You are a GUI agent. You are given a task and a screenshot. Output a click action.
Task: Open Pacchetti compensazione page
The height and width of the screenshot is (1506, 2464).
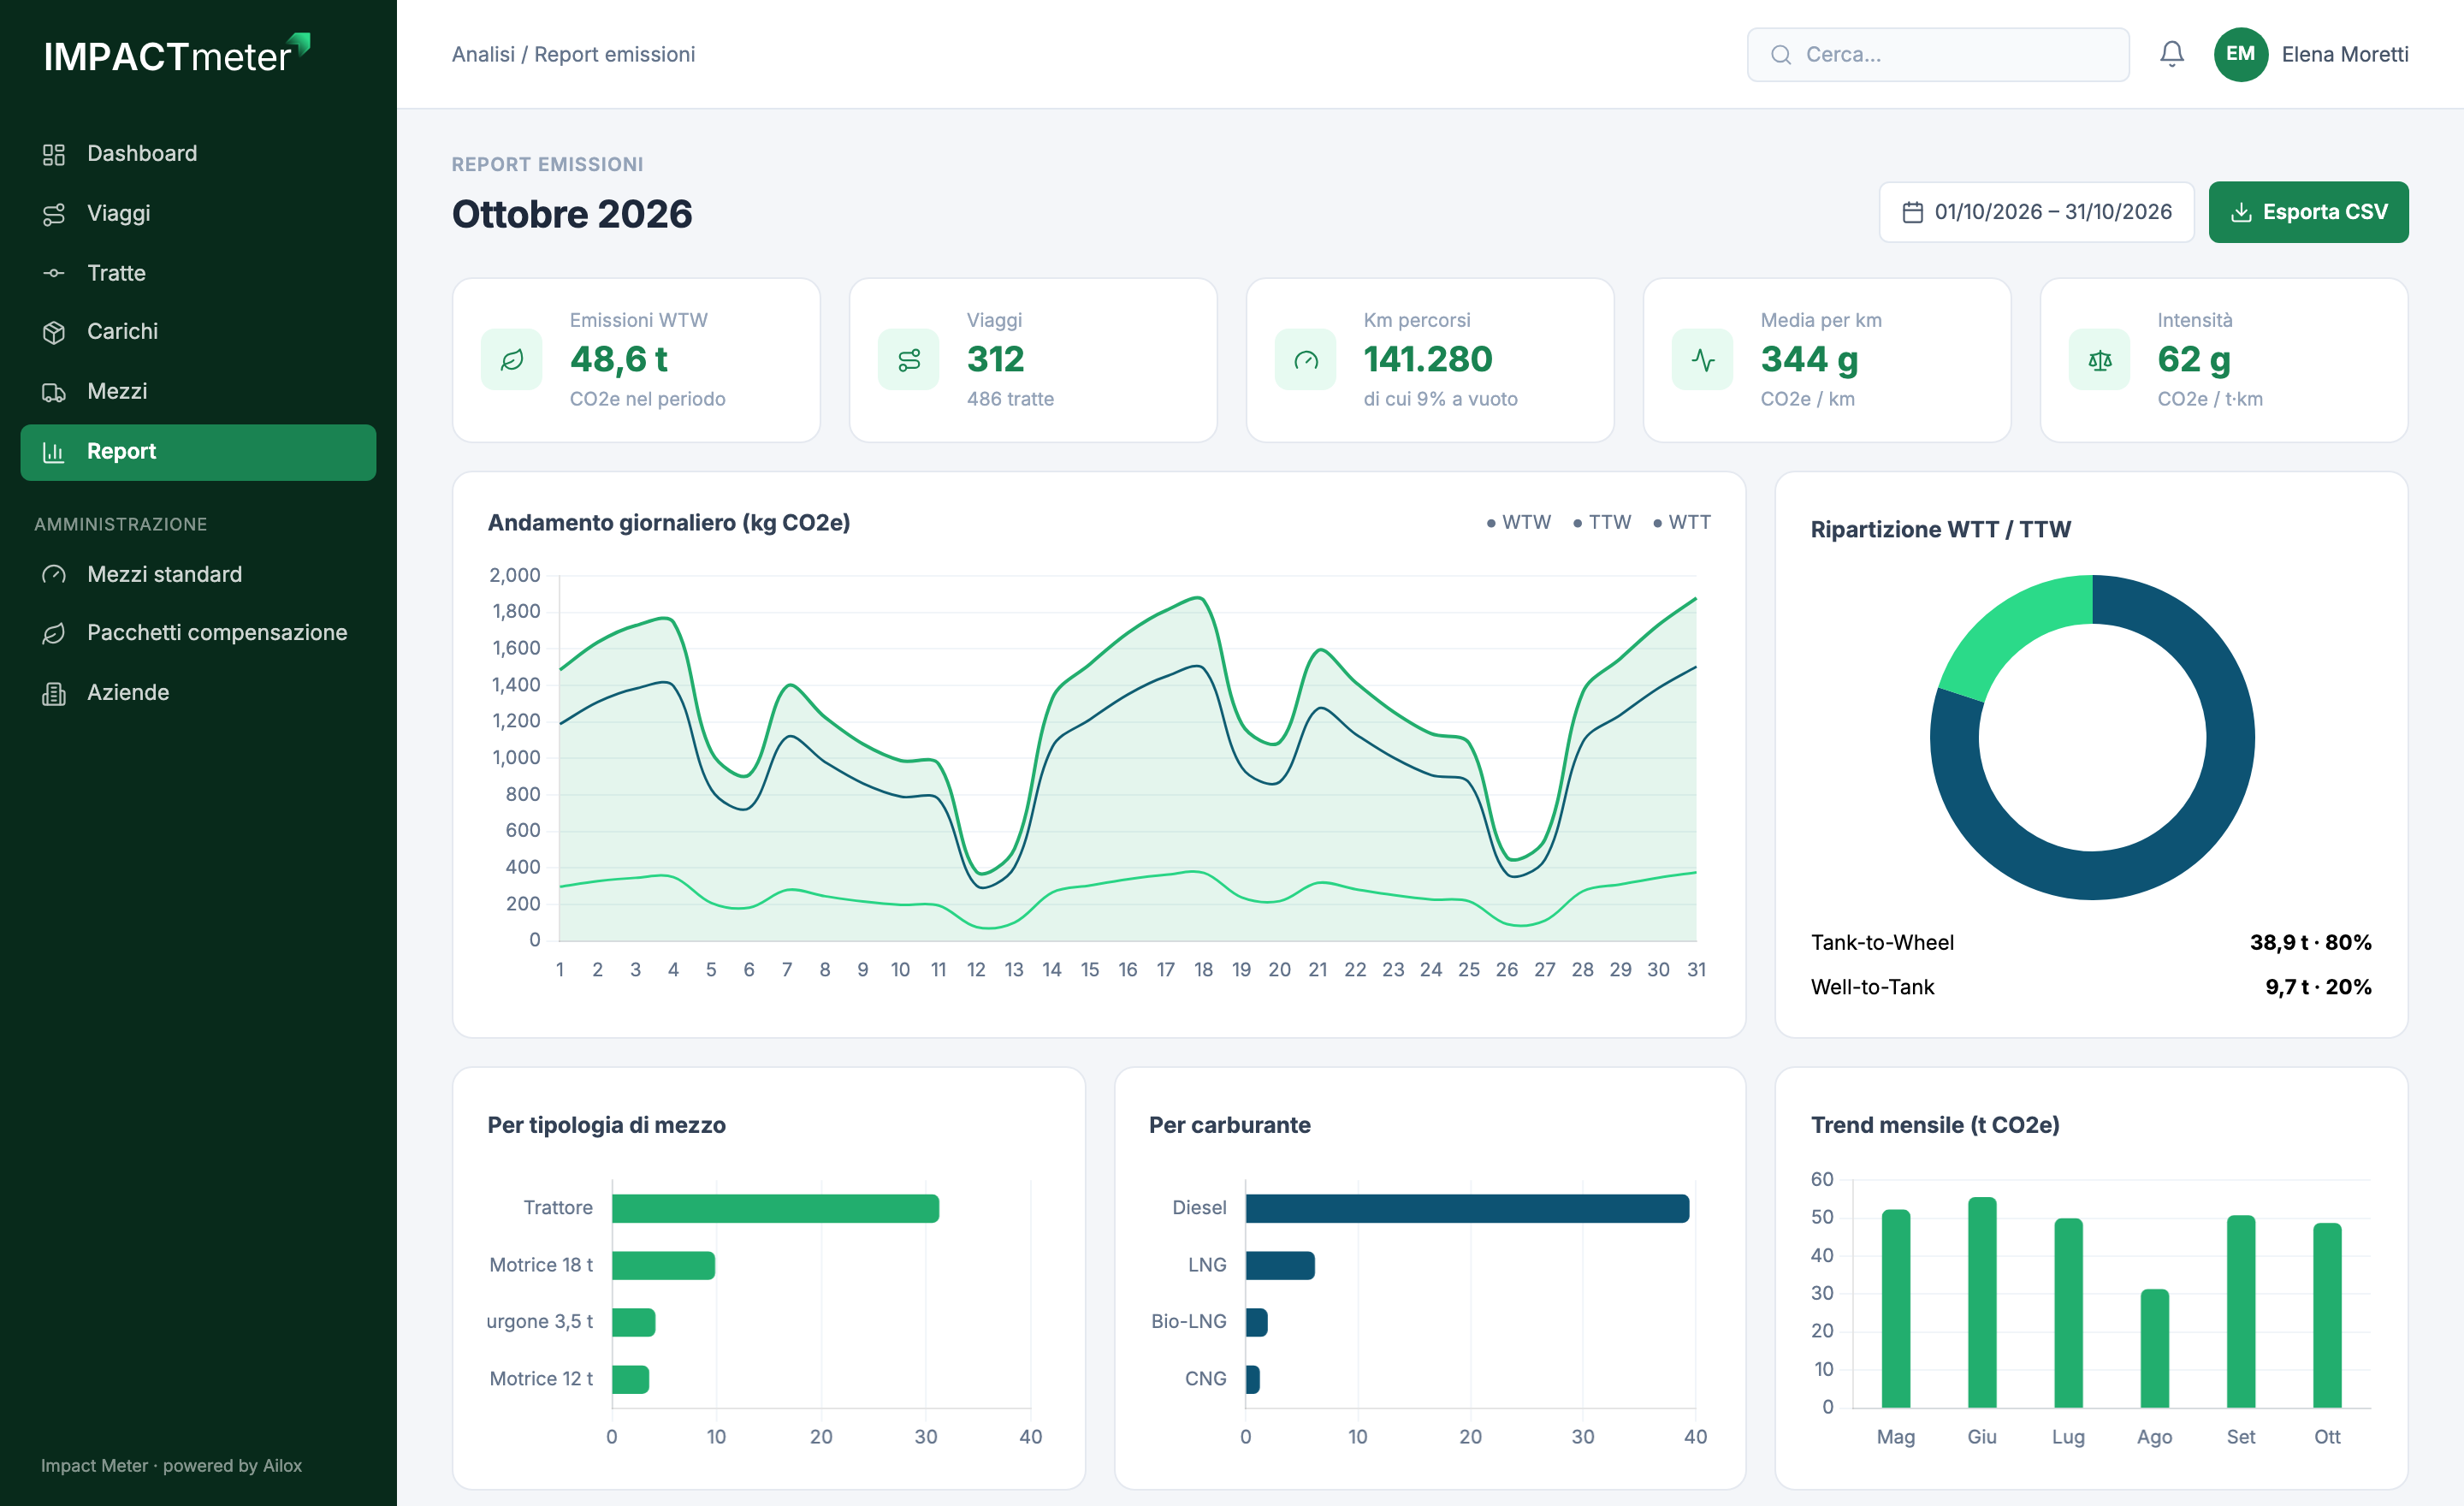point(198,632)
